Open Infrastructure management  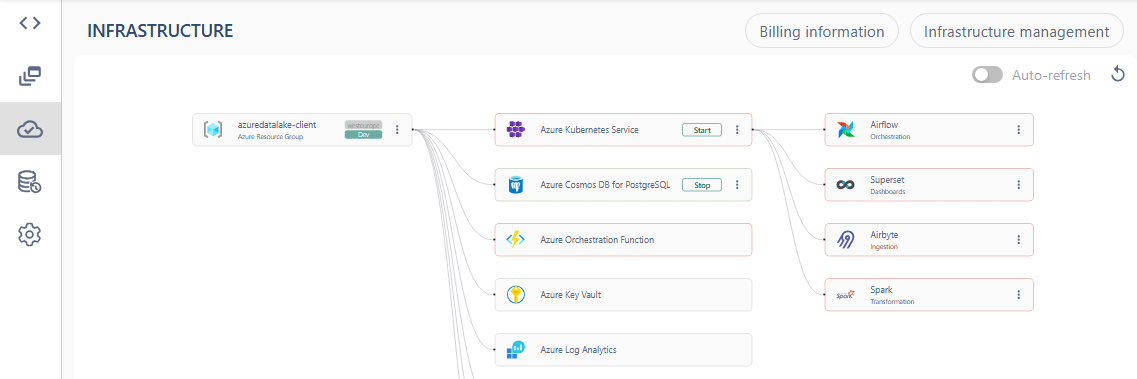point(1016,32)
